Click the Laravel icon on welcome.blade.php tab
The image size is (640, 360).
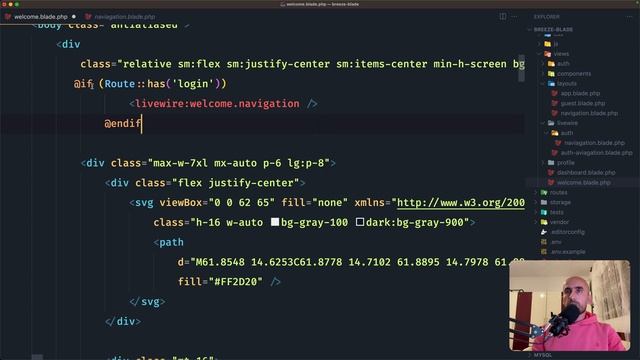click(x=8, y=17)
